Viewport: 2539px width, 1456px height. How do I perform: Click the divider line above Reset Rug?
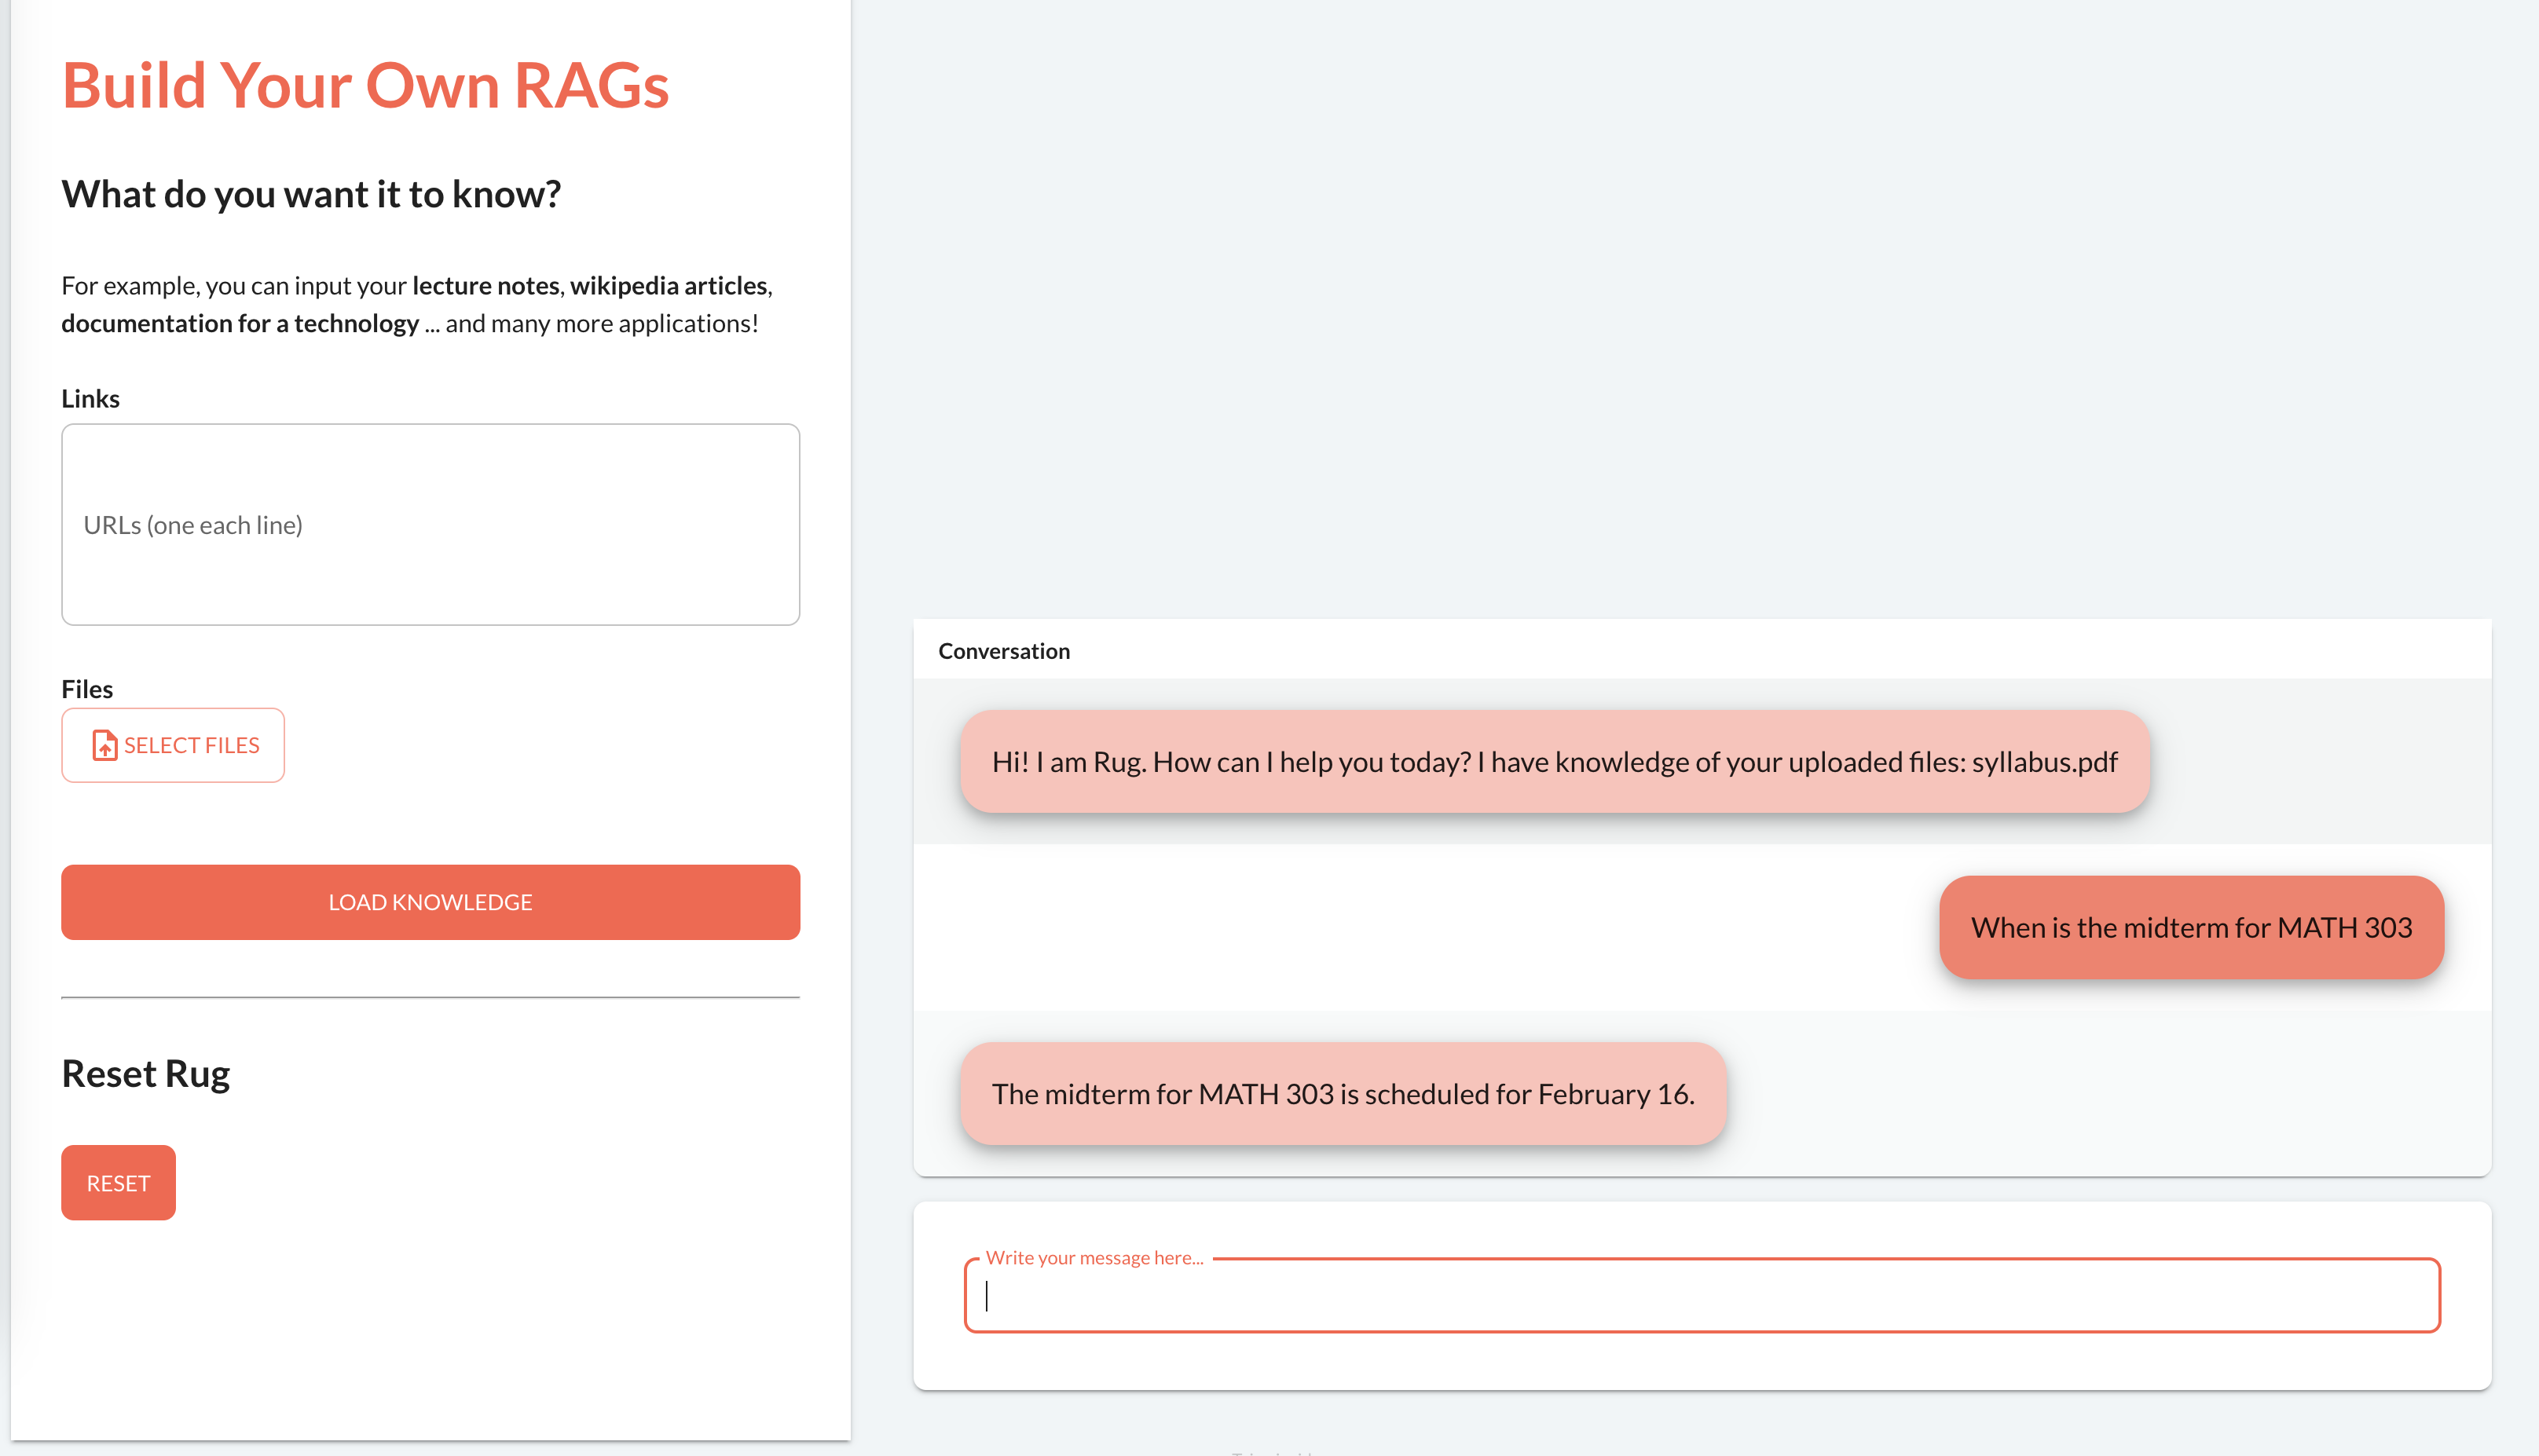tap(430, 997)
